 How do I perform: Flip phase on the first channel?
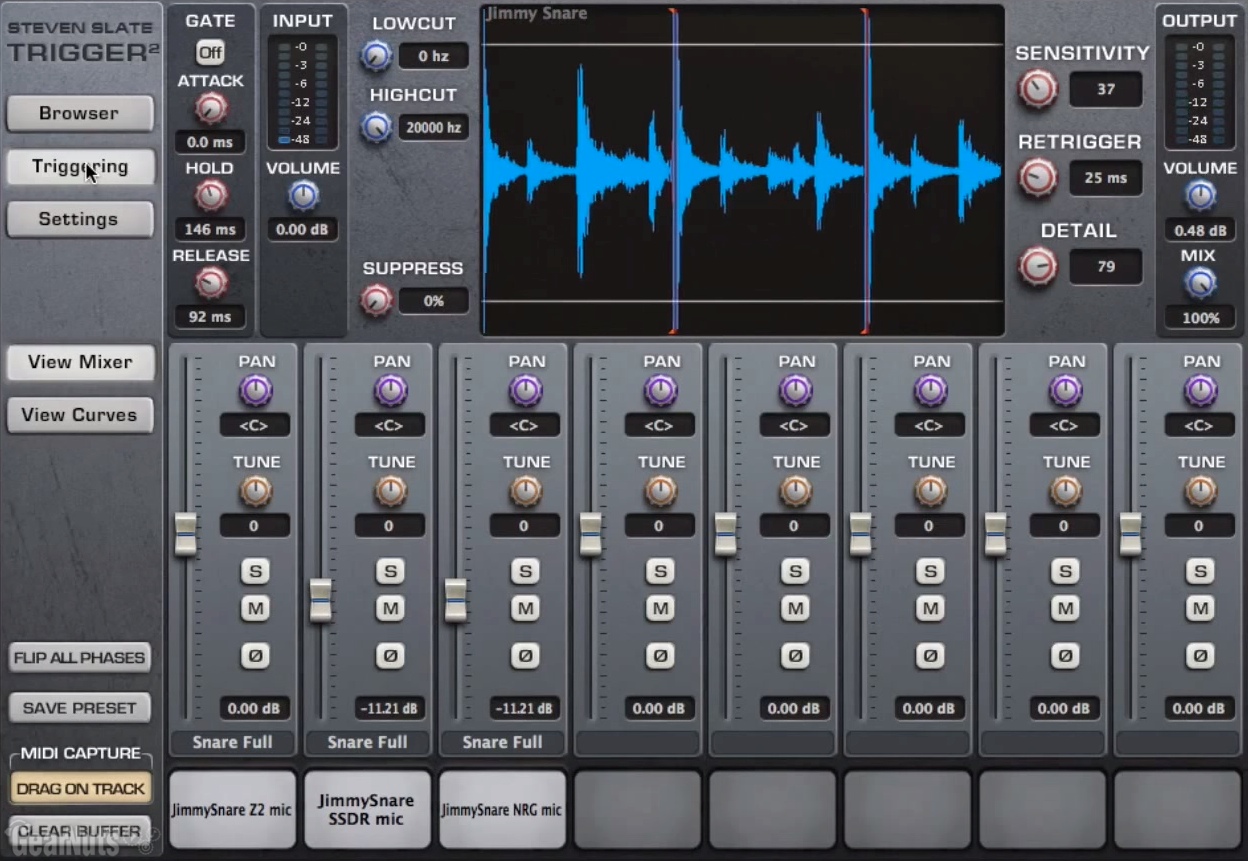(255, 656)
